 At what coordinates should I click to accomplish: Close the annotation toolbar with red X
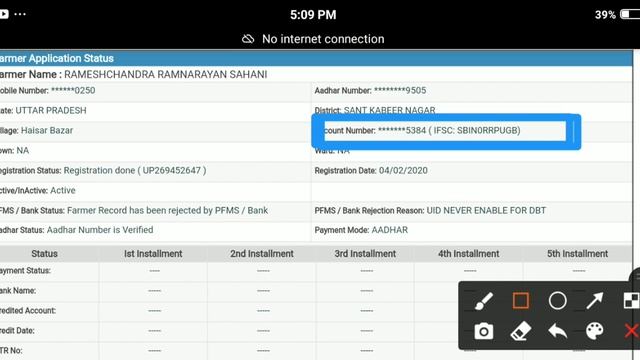(x=632, y=331)
